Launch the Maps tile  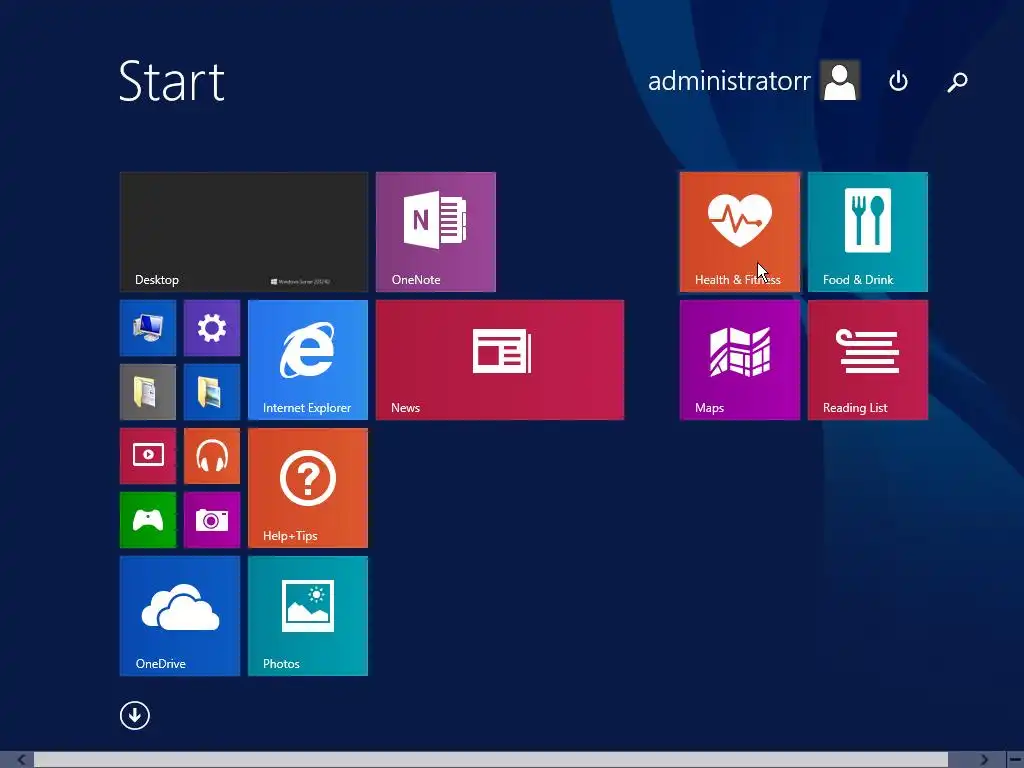(x=739, y=360)
